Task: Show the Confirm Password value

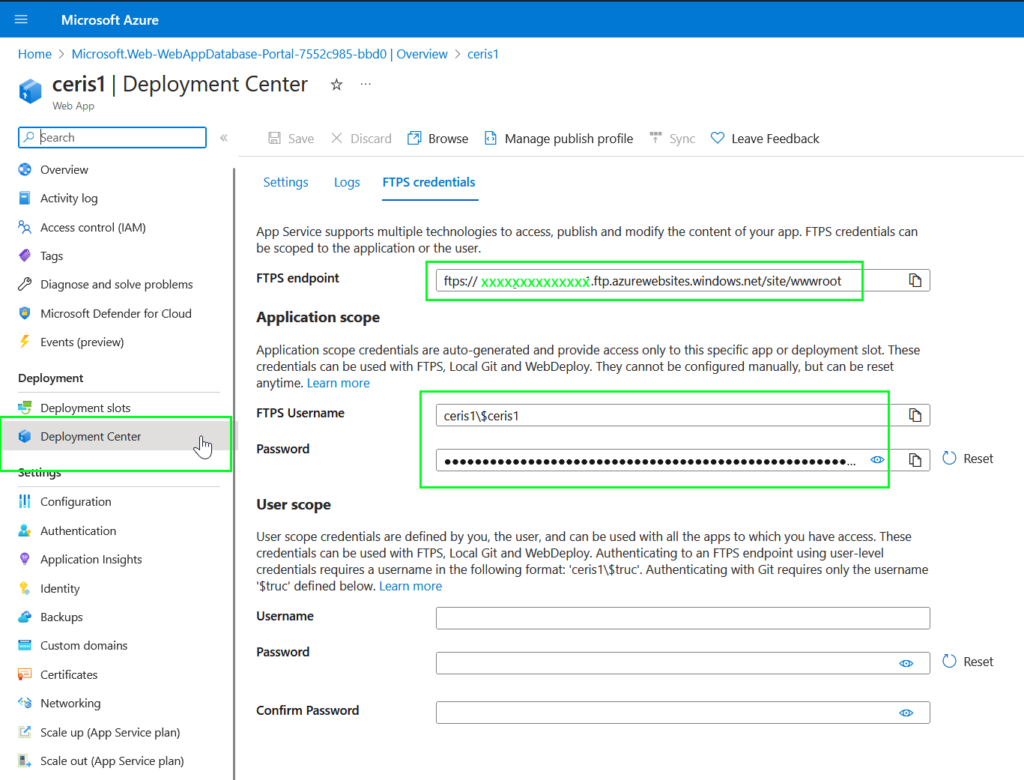Action: point(906,713)
